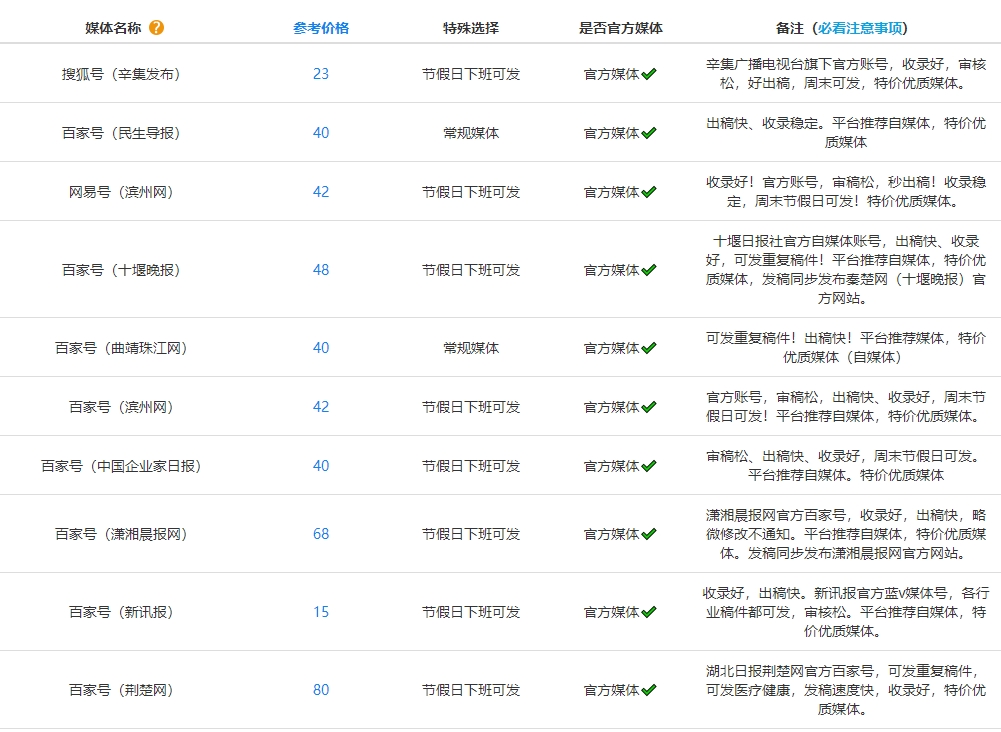This screenshot has width=1001, height=732.
Task: Select media name 百家号（中国企业家日报）
Action: [121, 466]
